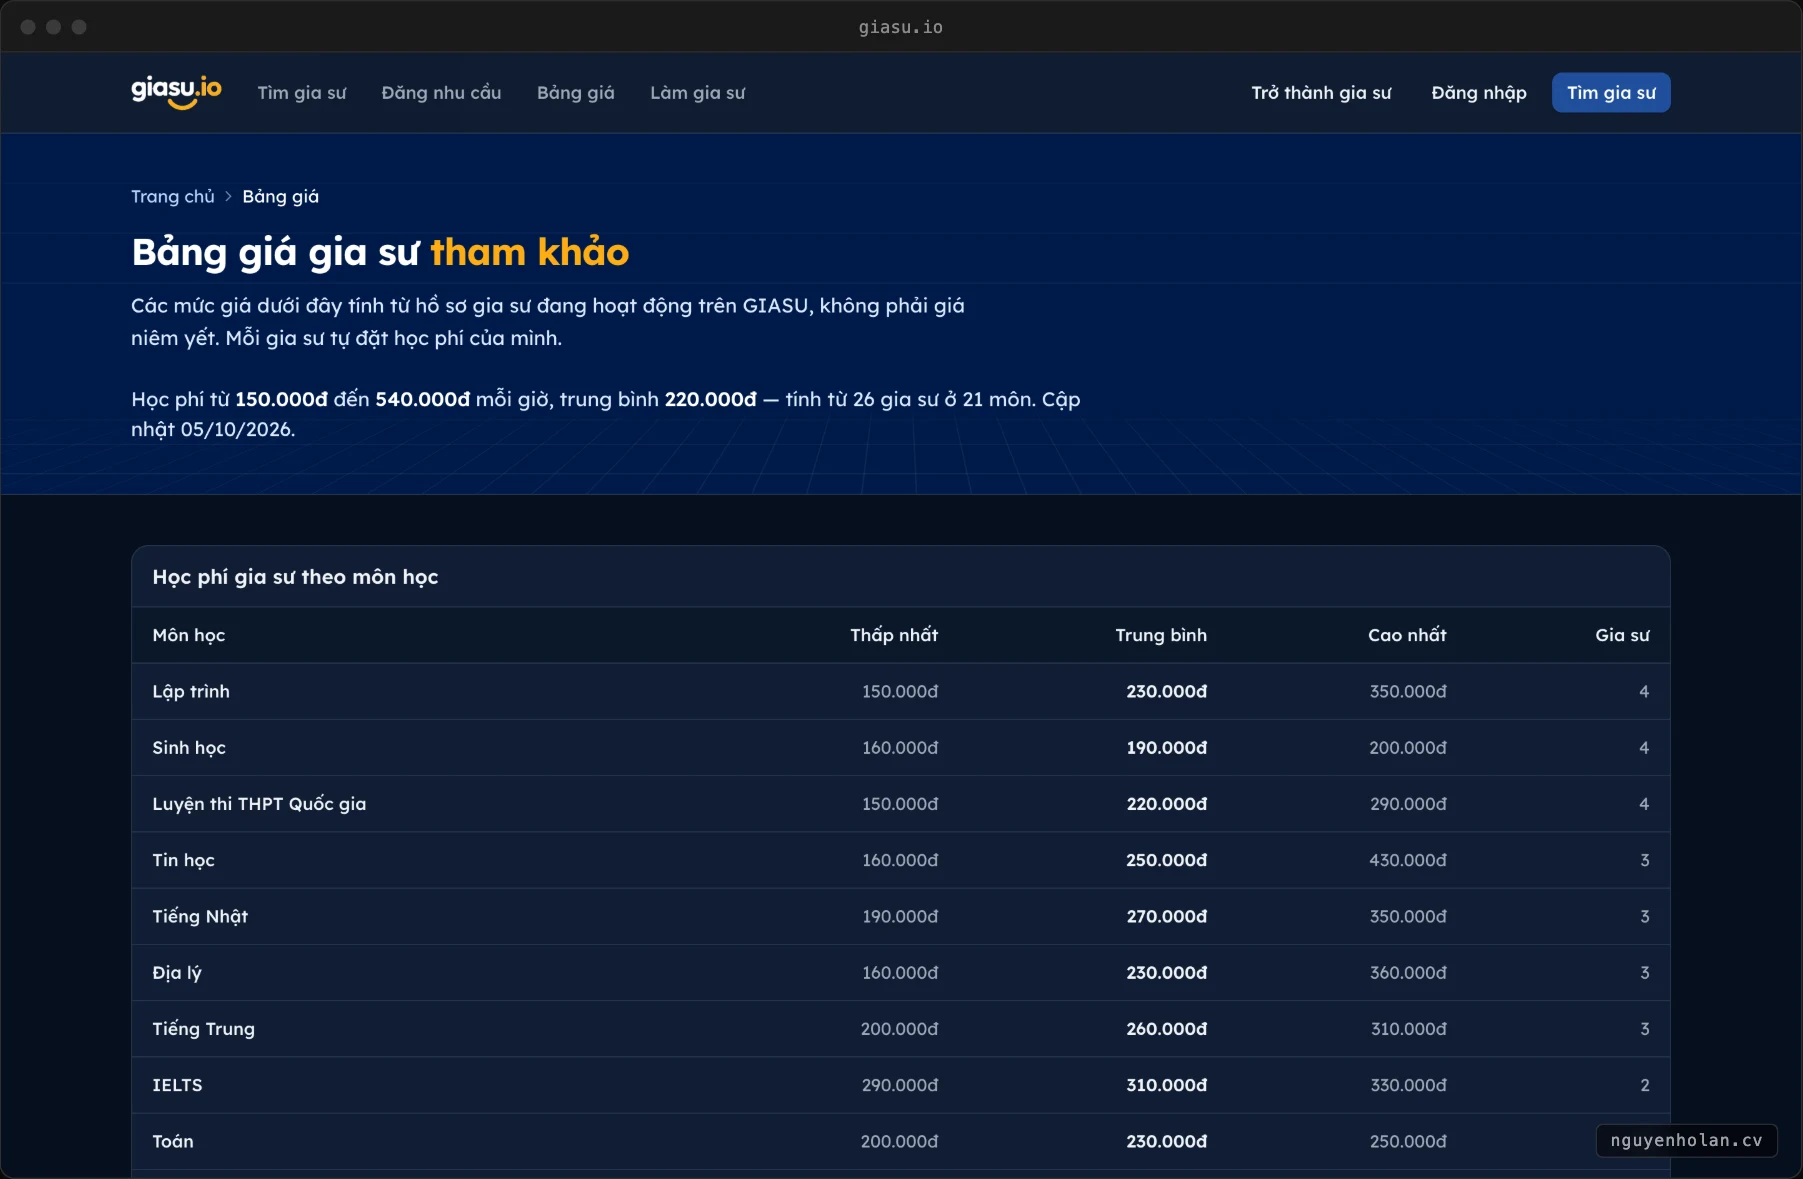Select the IELTS row name
1803x1179 pixels.
[177, 1085]
